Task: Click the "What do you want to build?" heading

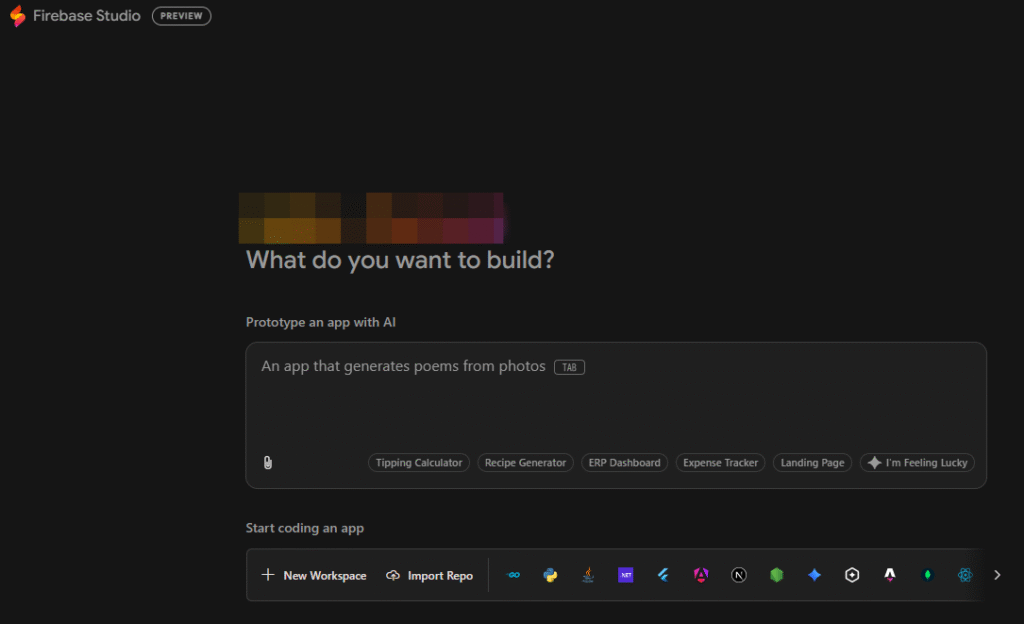Action: pos(400,260)
